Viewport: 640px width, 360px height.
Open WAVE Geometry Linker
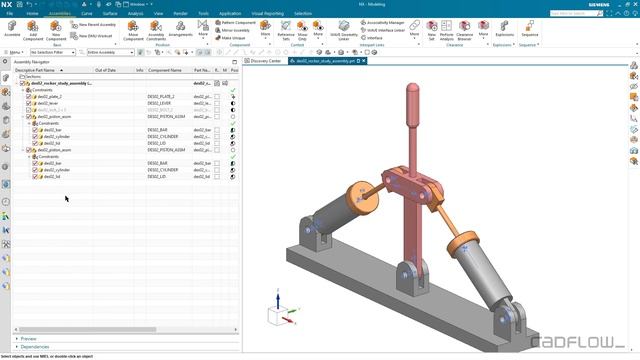point(344,30)
